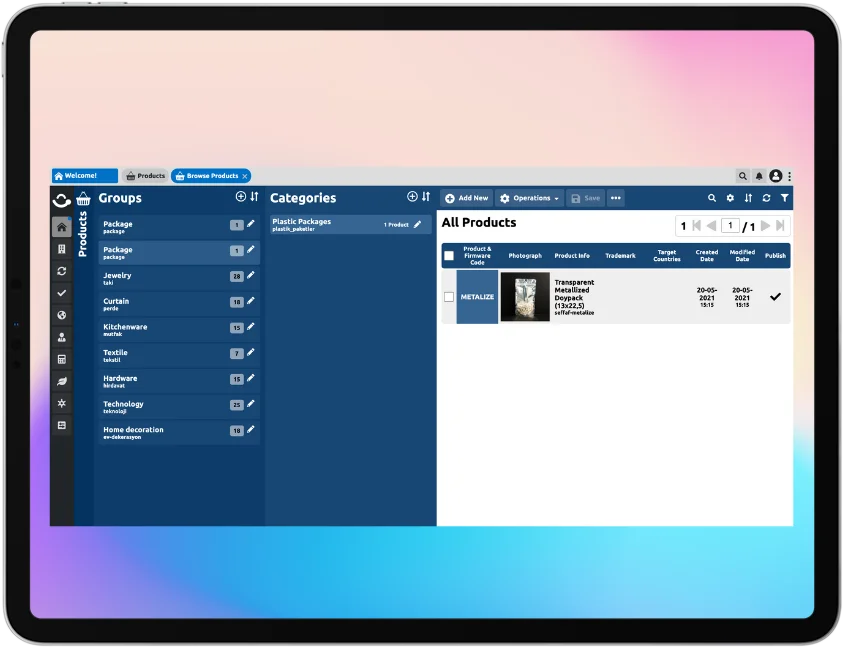Click the globe icon in left sidebar

point(62,315)
